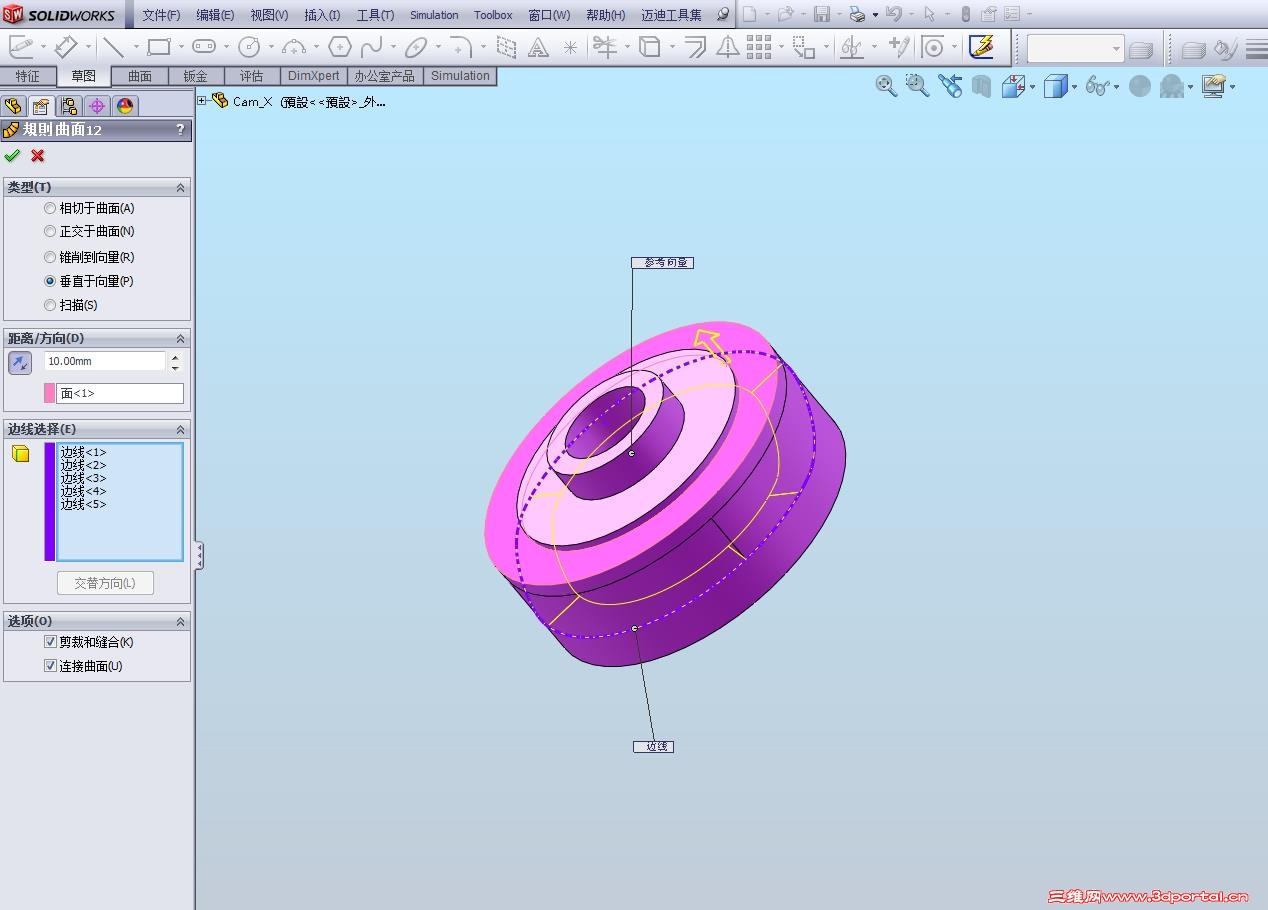Select the Plane sketch tool
The height and width of the screenshot is (910, 1268).
pyautogui.click(x=507, y=46)
